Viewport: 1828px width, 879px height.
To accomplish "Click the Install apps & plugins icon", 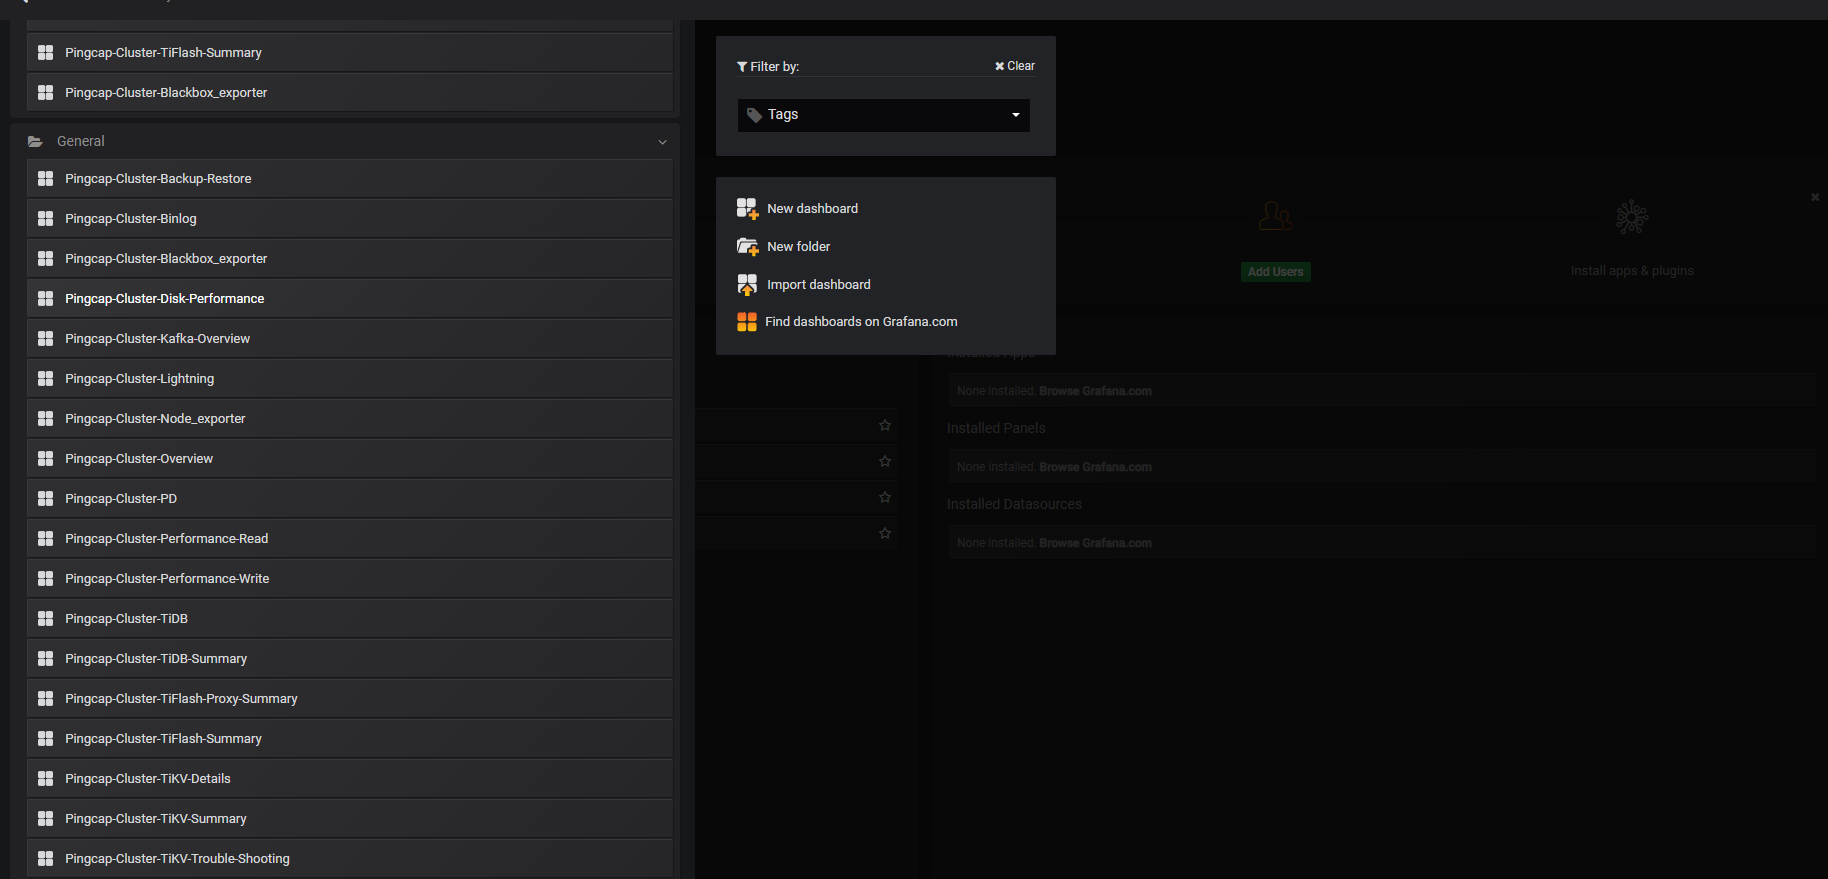I will pos(1632,217).
